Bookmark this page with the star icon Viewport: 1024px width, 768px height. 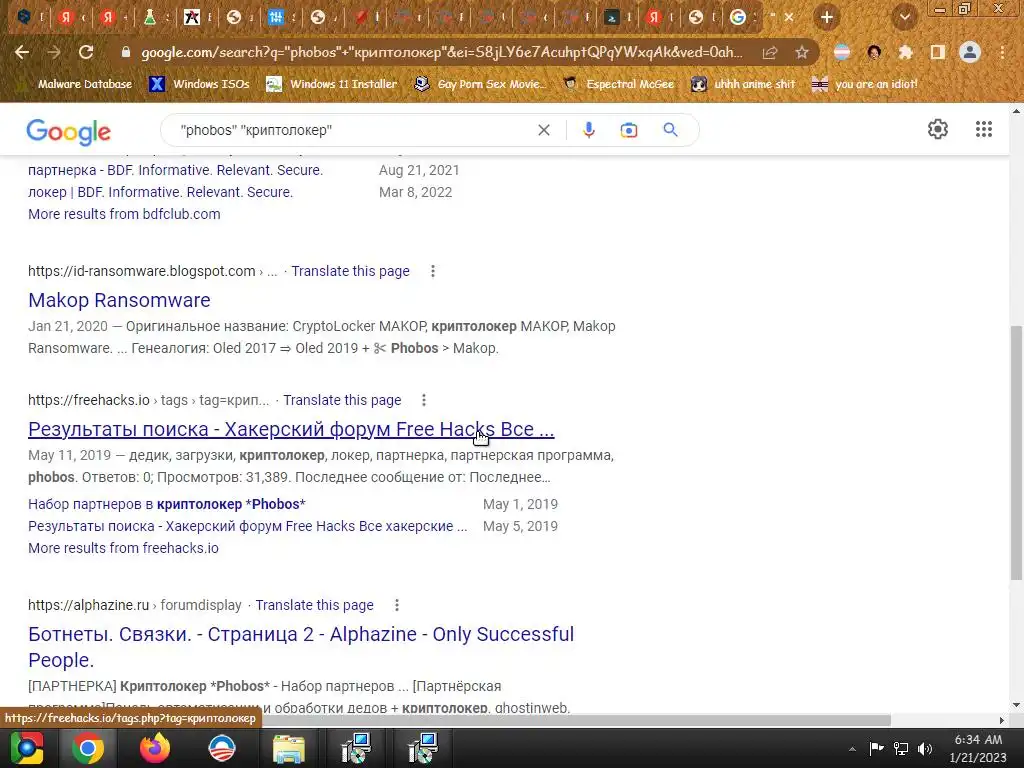tap(801, 52)
